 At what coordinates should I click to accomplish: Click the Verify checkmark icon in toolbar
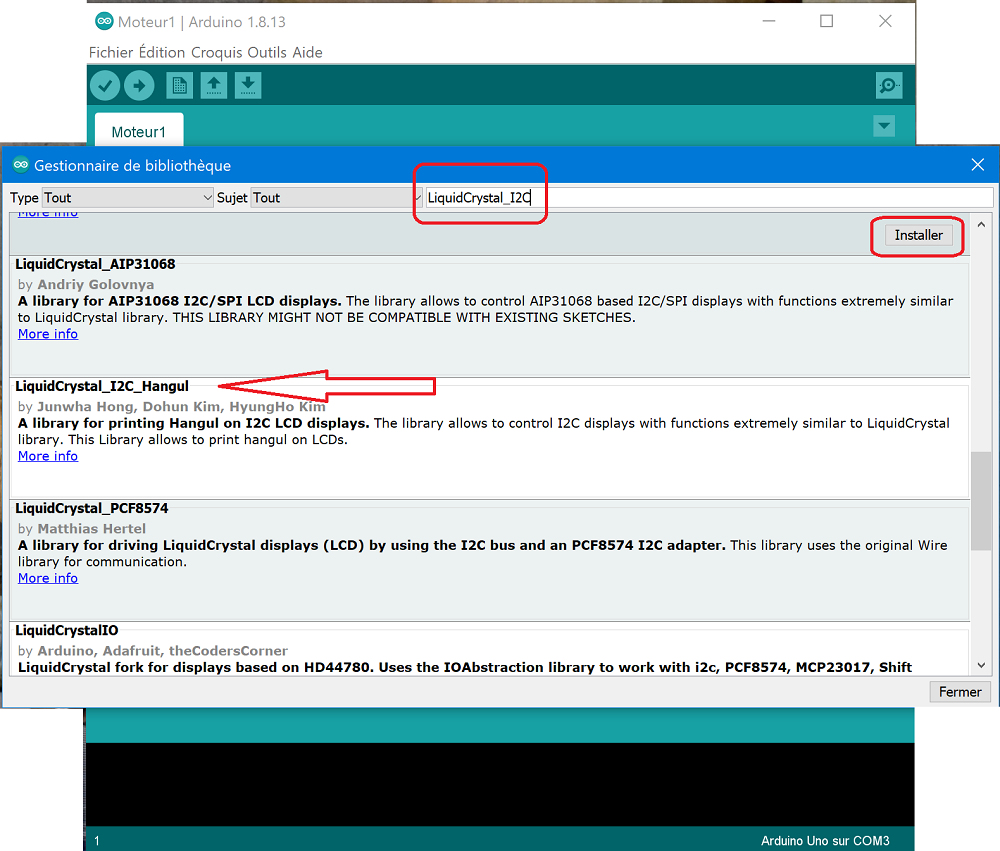[x=105, y=85]
